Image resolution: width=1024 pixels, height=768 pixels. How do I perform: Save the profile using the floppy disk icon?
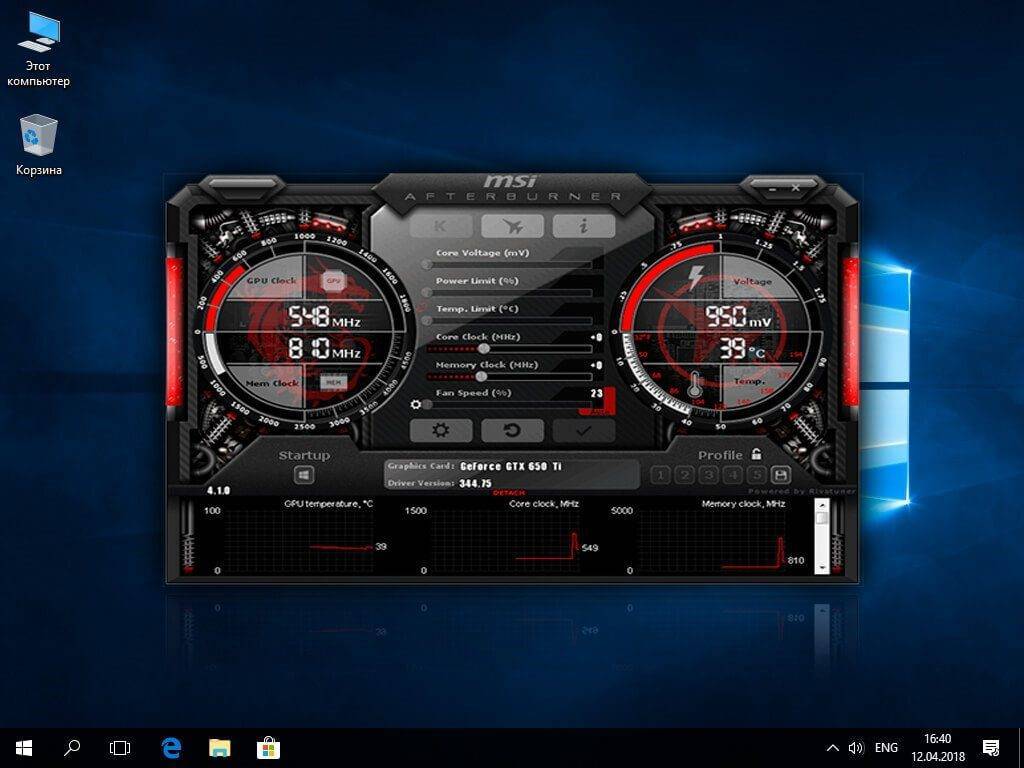tap(781, 475)
